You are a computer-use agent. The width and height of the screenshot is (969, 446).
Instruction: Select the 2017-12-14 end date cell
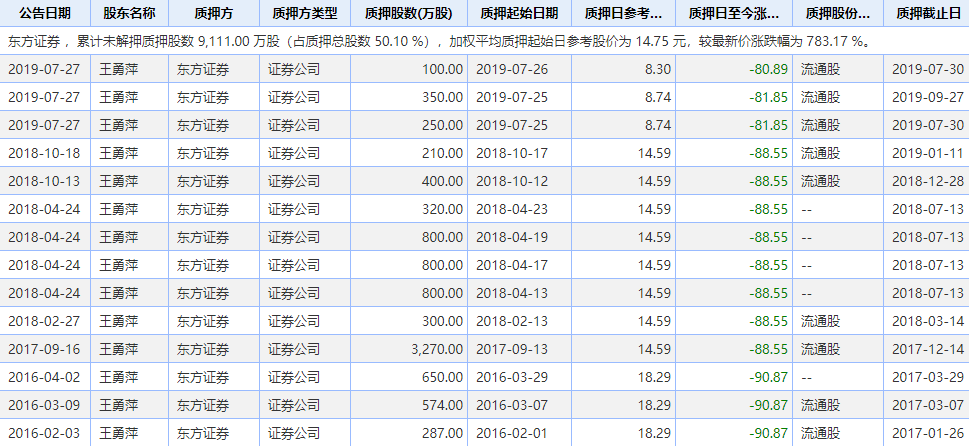coord(927,349)
